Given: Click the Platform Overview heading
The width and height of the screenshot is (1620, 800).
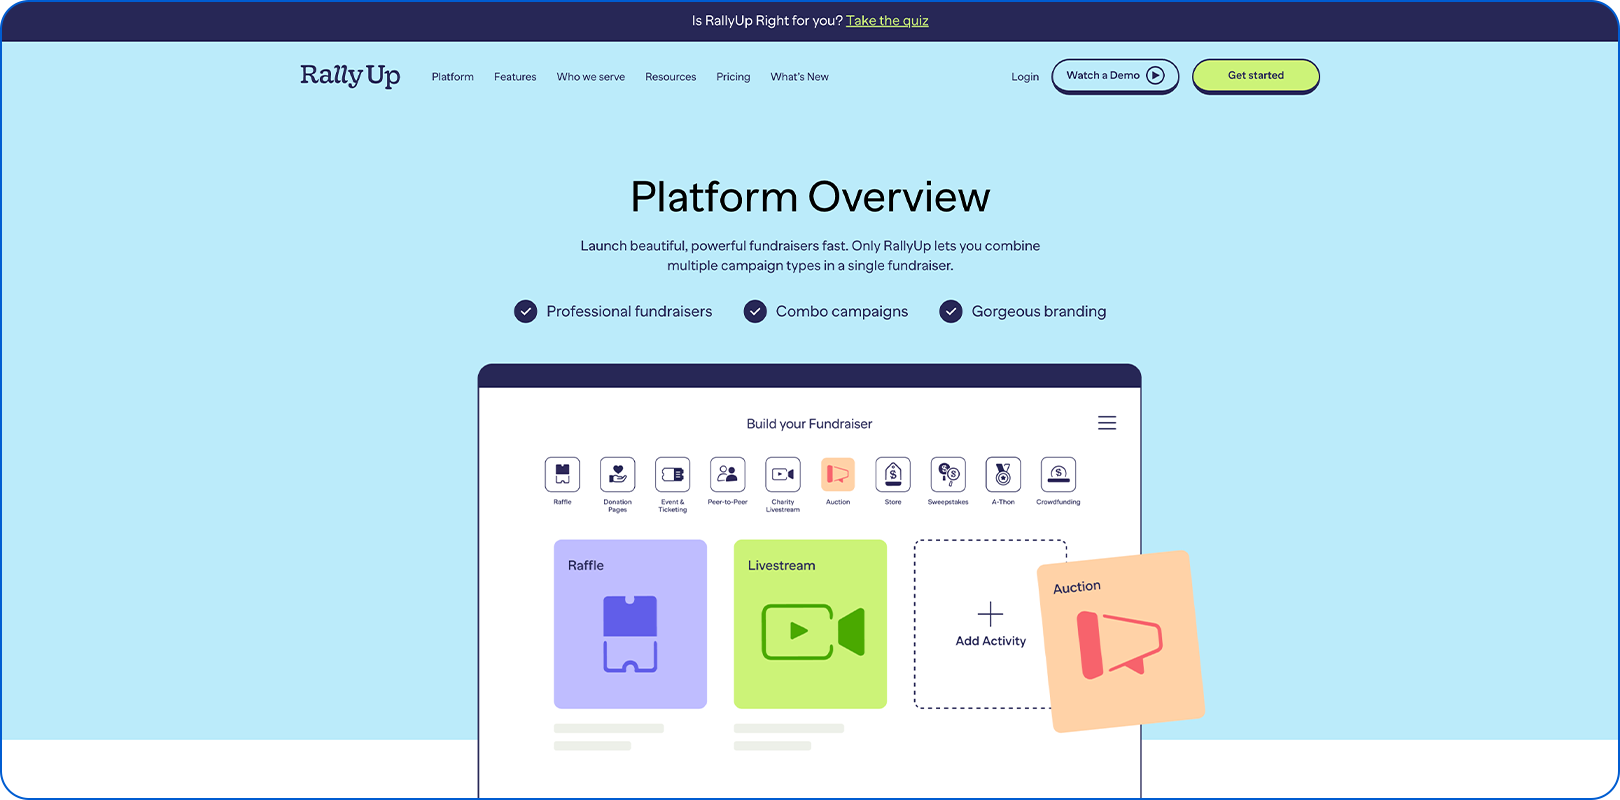Looking at the screenshot, I should (810, 197).
